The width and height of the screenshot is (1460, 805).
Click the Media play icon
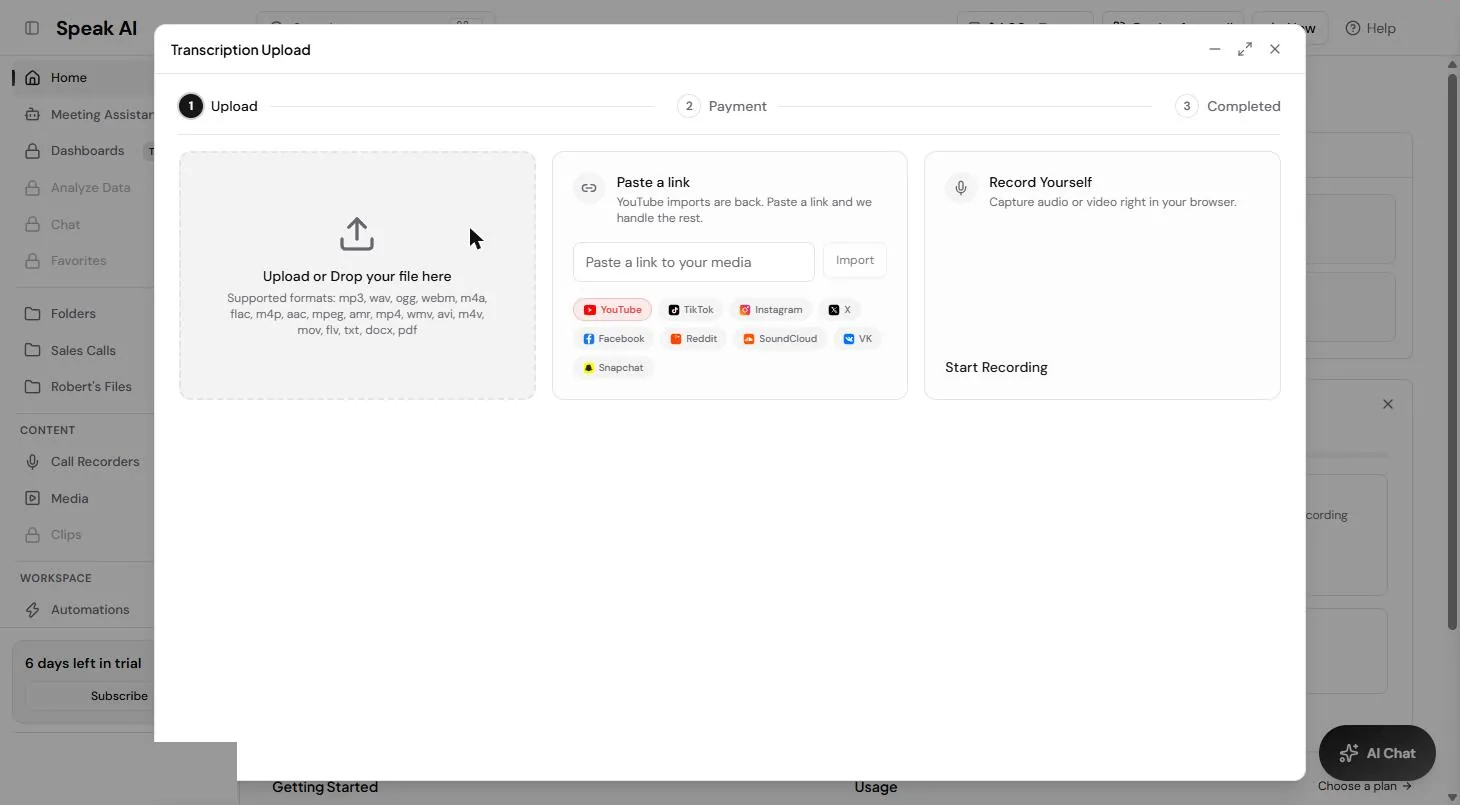point(33,498)
